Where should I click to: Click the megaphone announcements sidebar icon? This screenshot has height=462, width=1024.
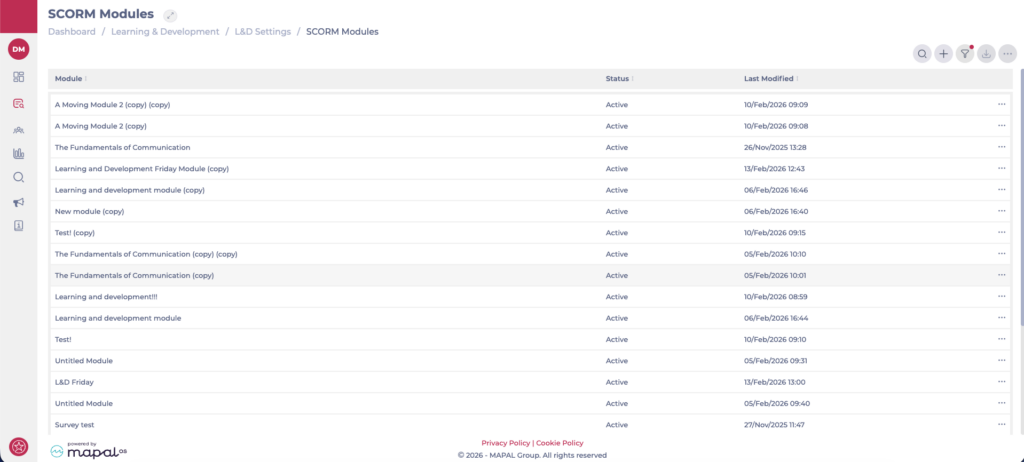(18, 202)
